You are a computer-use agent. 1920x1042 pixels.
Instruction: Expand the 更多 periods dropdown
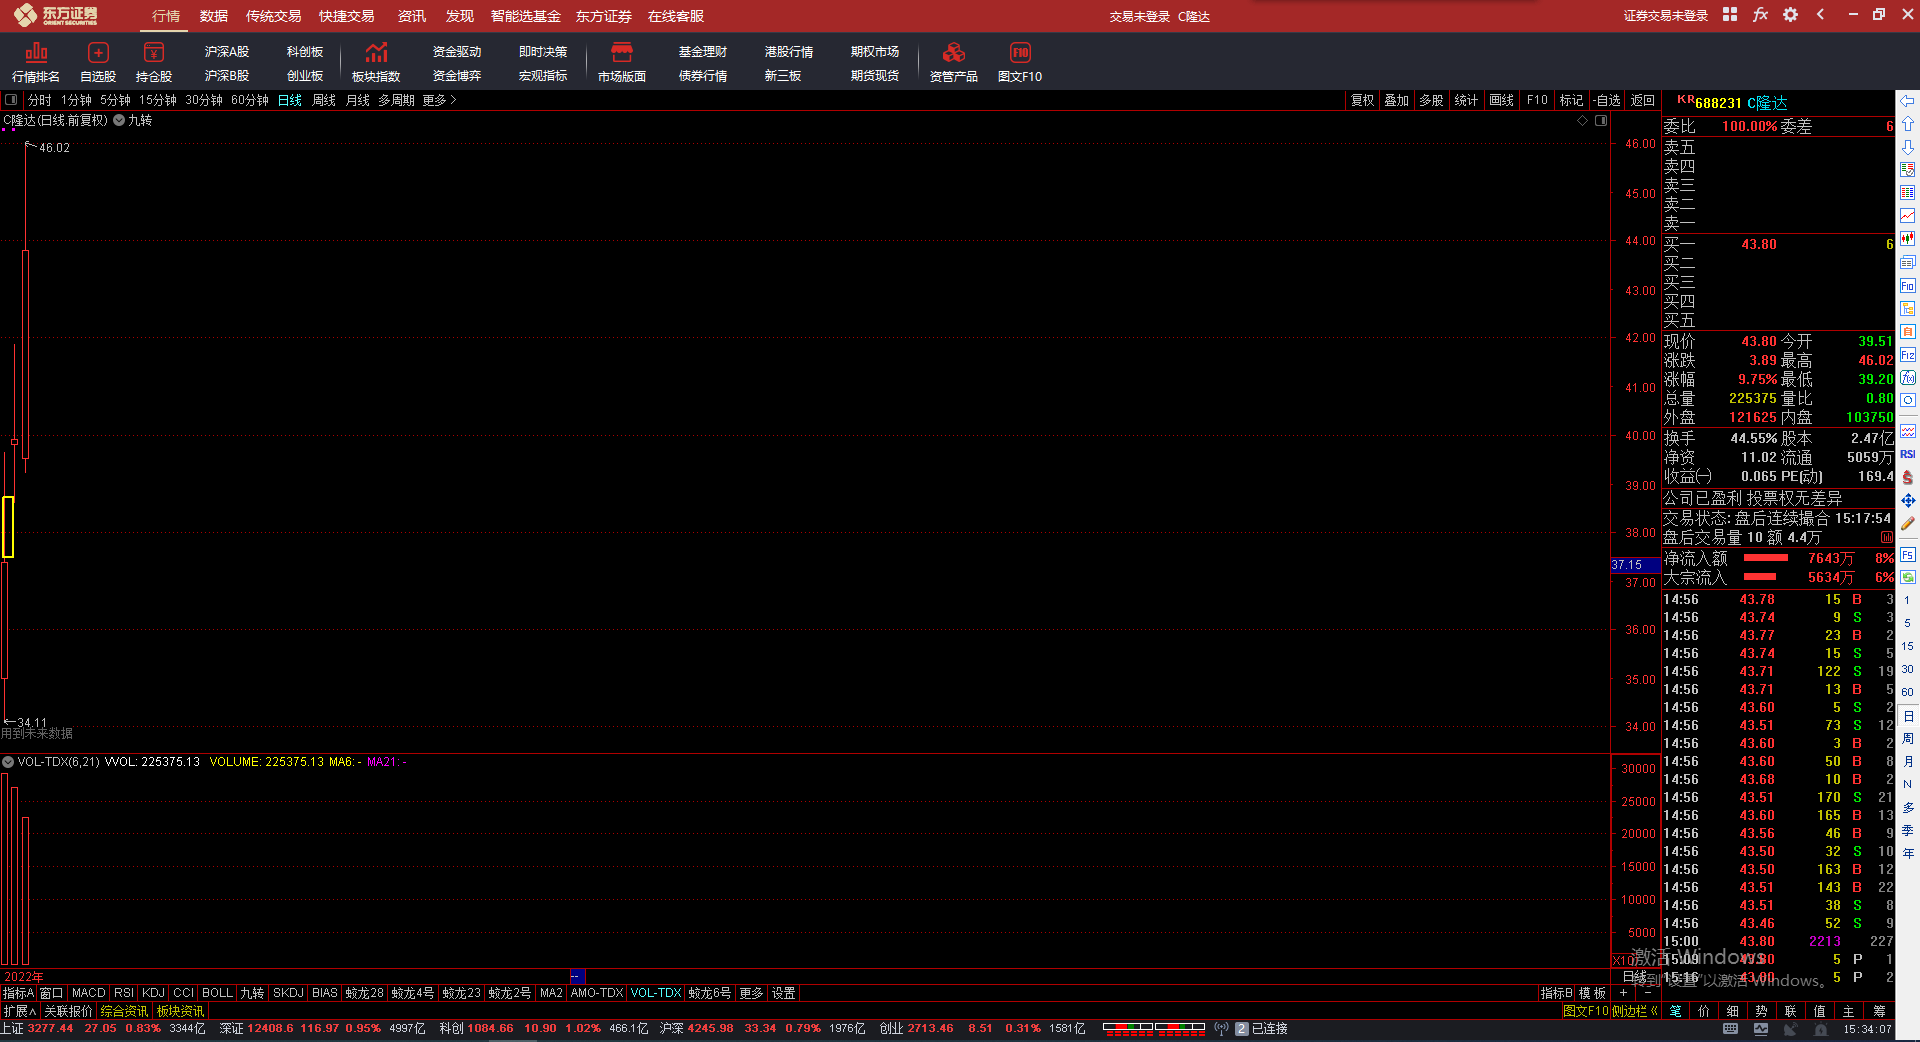click(x=439, y=100)
